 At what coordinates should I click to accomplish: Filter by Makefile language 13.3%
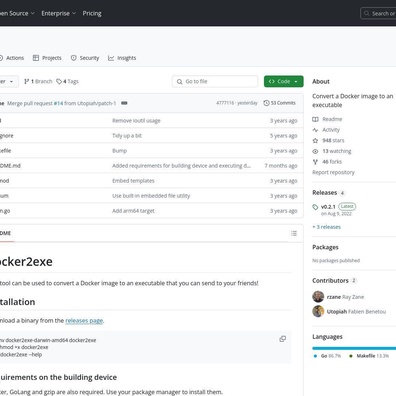point(369,356)
